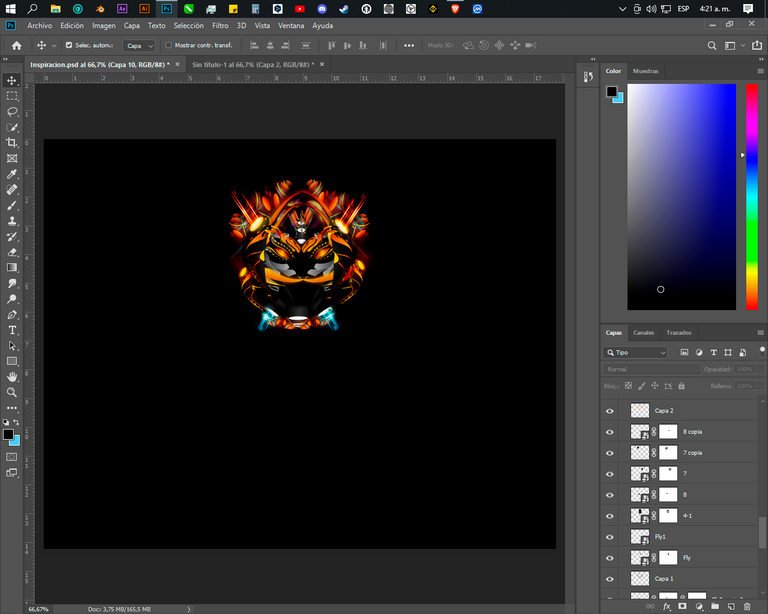This screenshot has height=614, width=768.
Task: Select the Brush tool
Action: [x=12, y=206]
